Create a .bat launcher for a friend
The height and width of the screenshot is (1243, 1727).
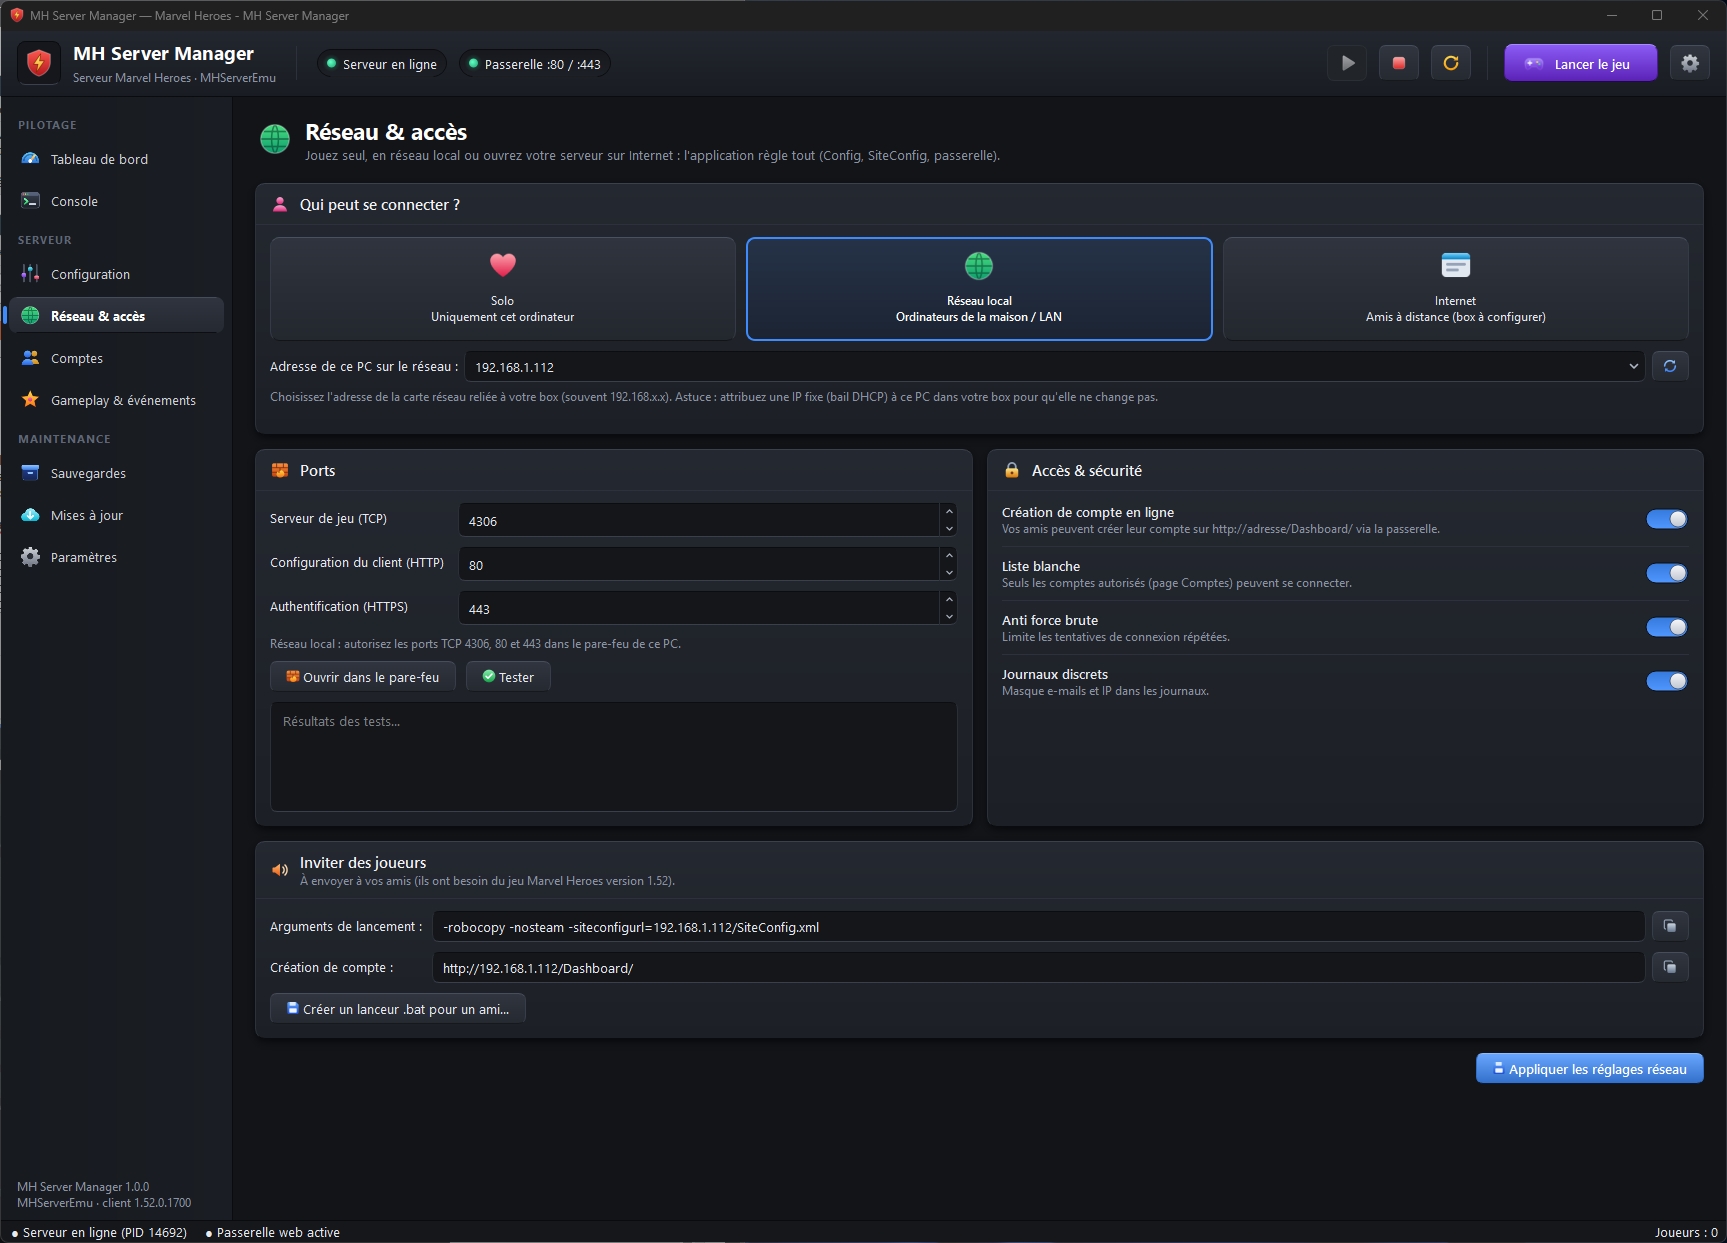398,1009
